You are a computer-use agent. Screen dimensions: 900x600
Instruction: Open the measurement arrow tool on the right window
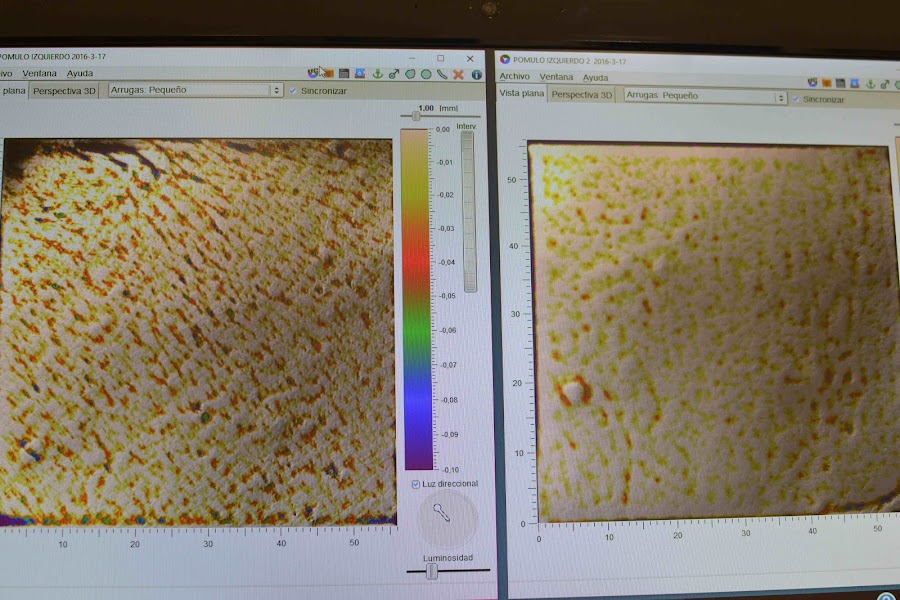tap(885, 83)
